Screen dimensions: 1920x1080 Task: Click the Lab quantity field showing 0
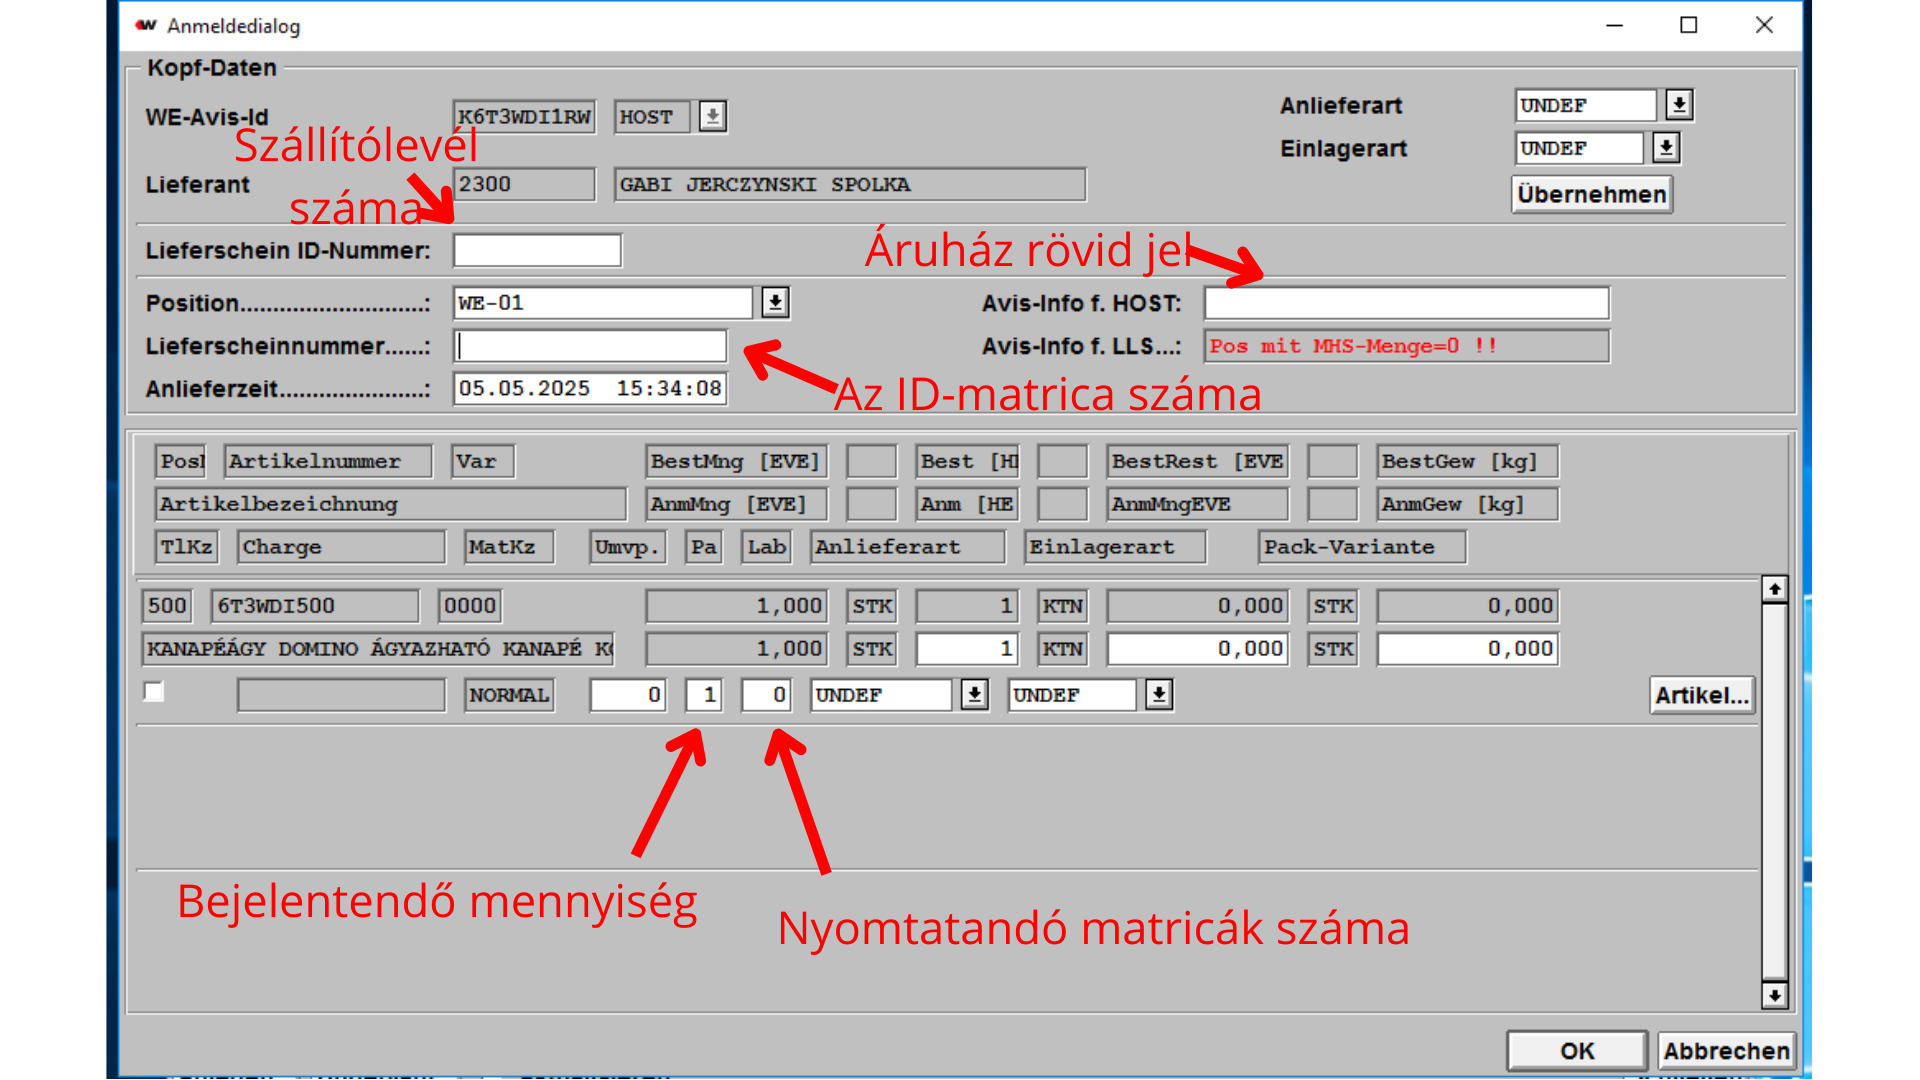[766, 695]
